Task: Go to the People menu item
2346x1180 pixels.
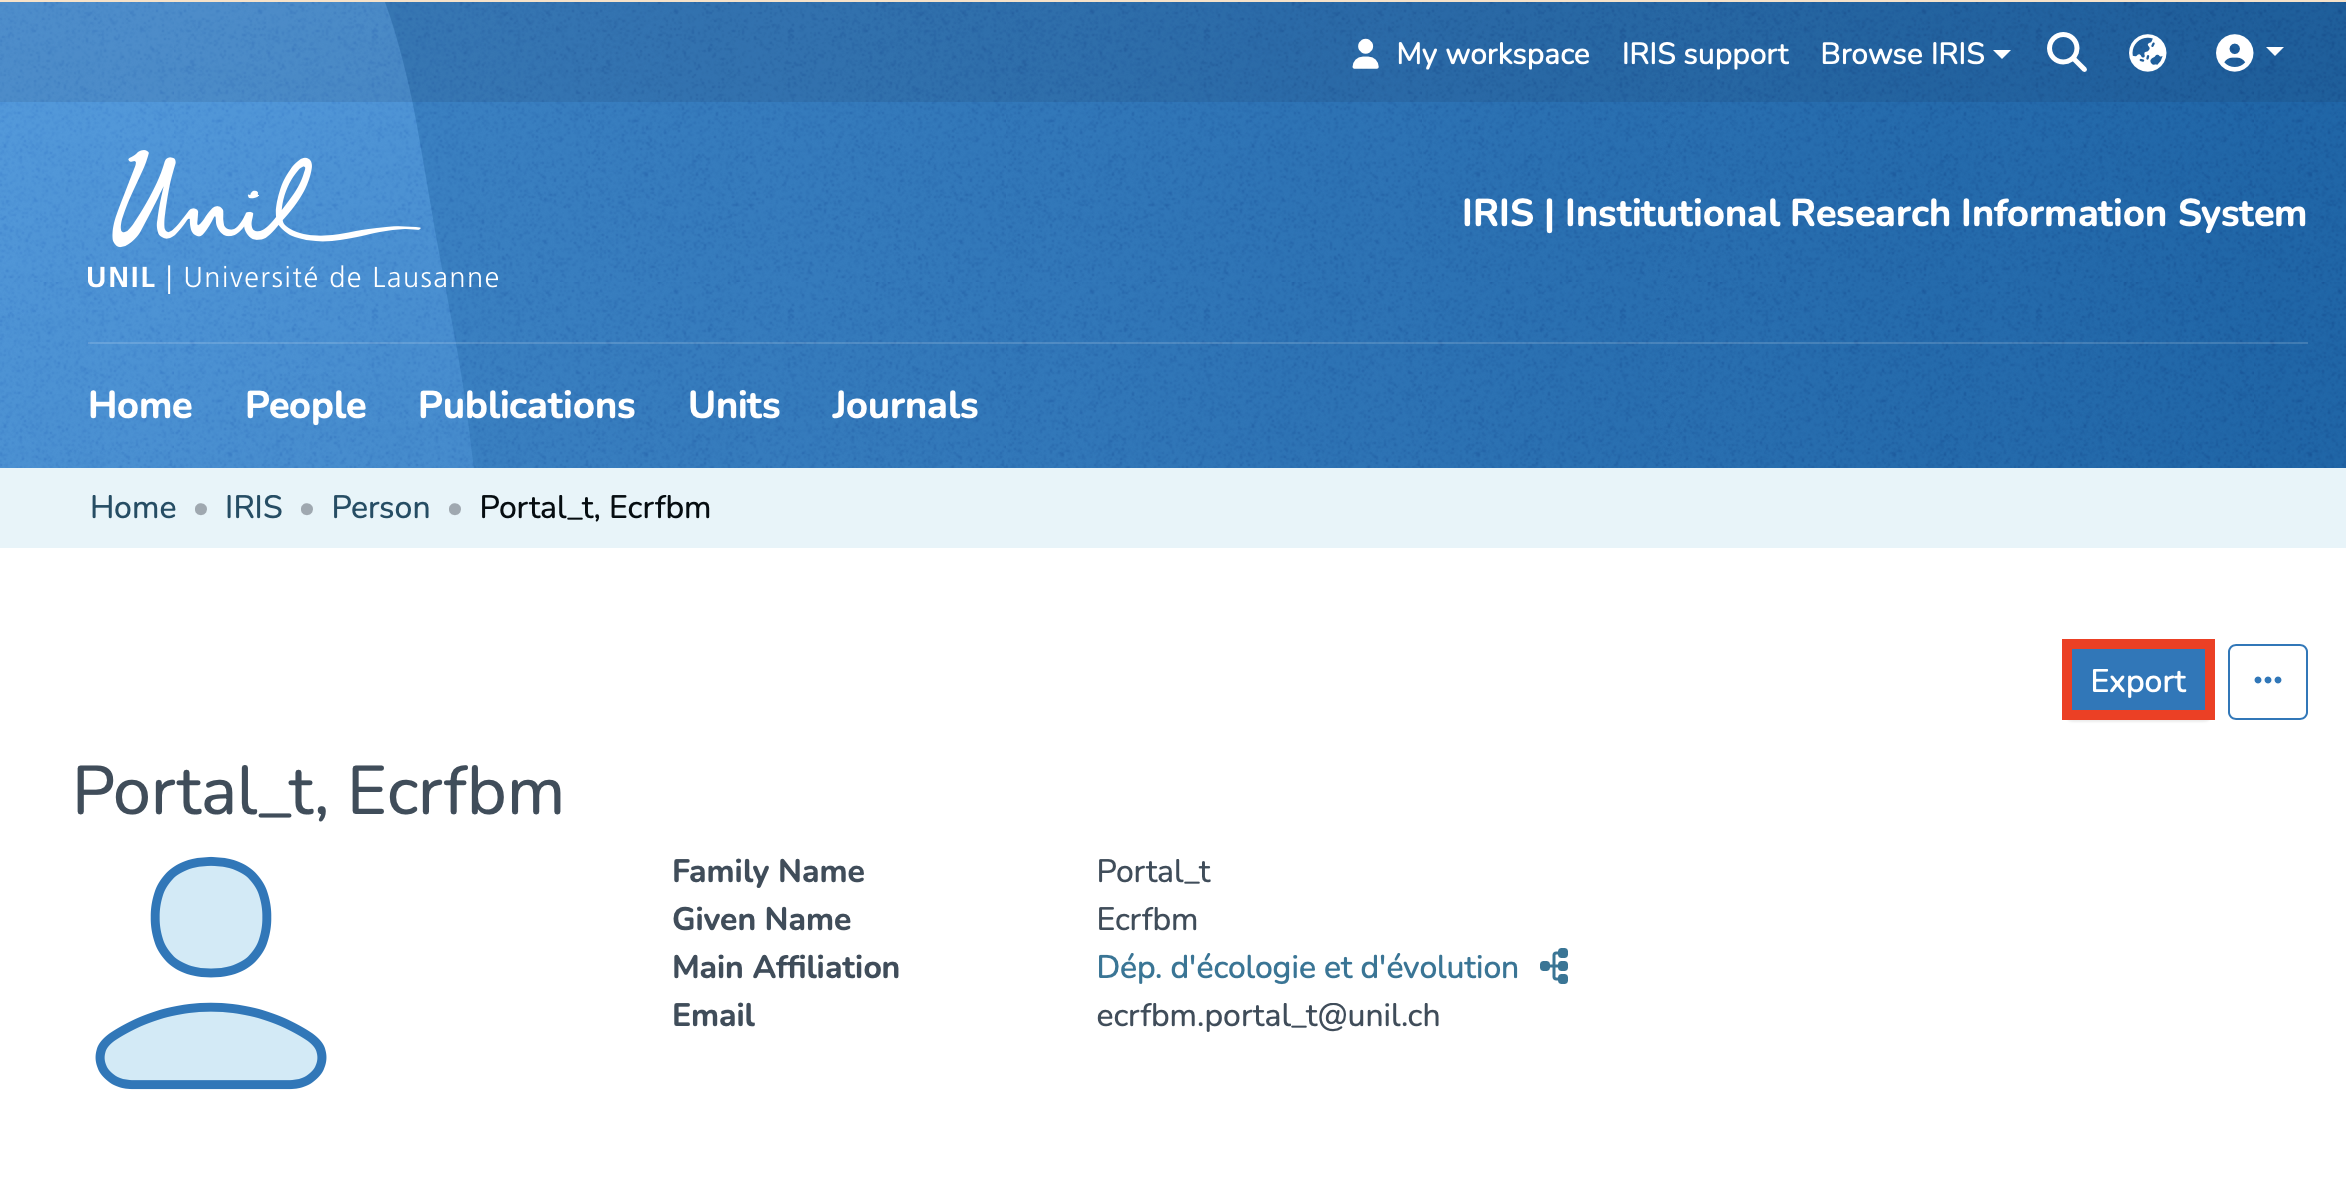Action: click(x=305, y=405)
